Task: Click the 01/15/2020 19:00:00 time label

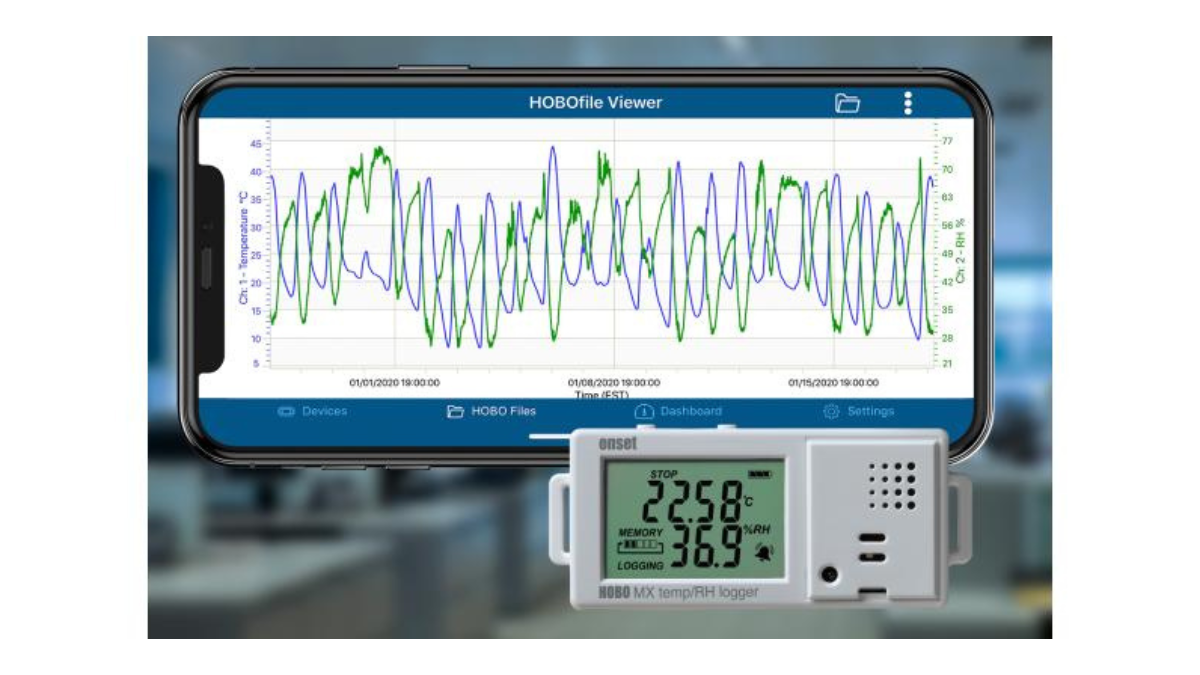Action: pyautogui.click(x=833, y=382)
